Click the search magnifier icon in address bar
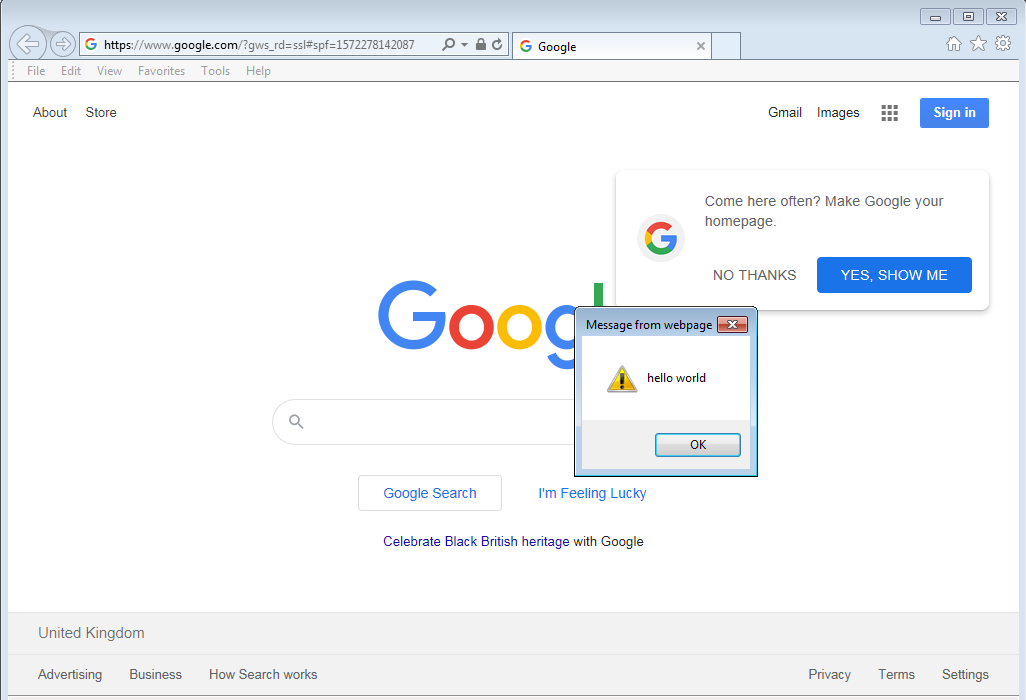The image size is (1026, 700). (x=448, y=45)
